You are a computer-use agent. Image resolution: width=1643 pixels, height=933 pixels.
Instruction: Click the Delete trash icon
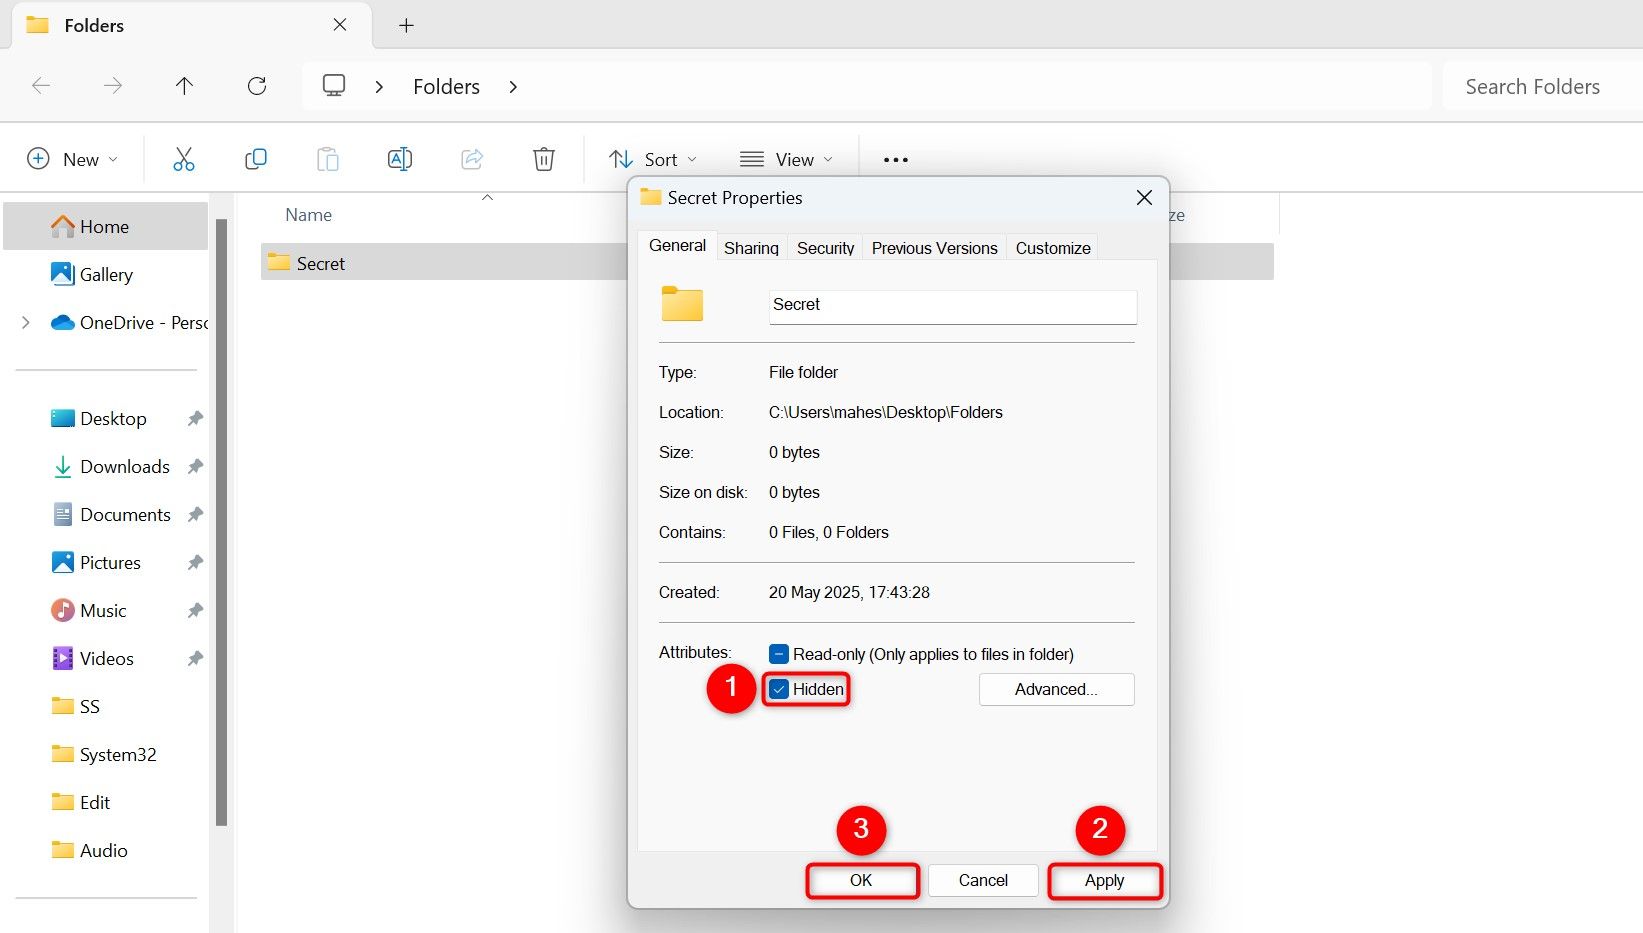point(544,159)
